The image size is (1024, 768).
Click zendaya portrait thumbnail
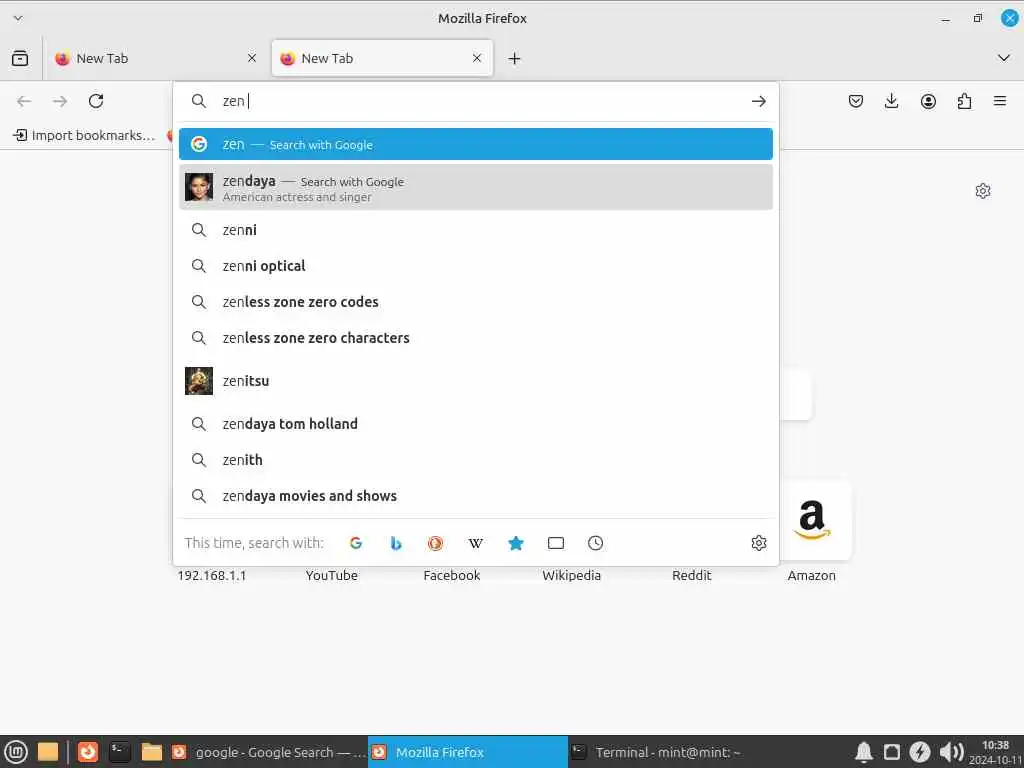(199, 187)
